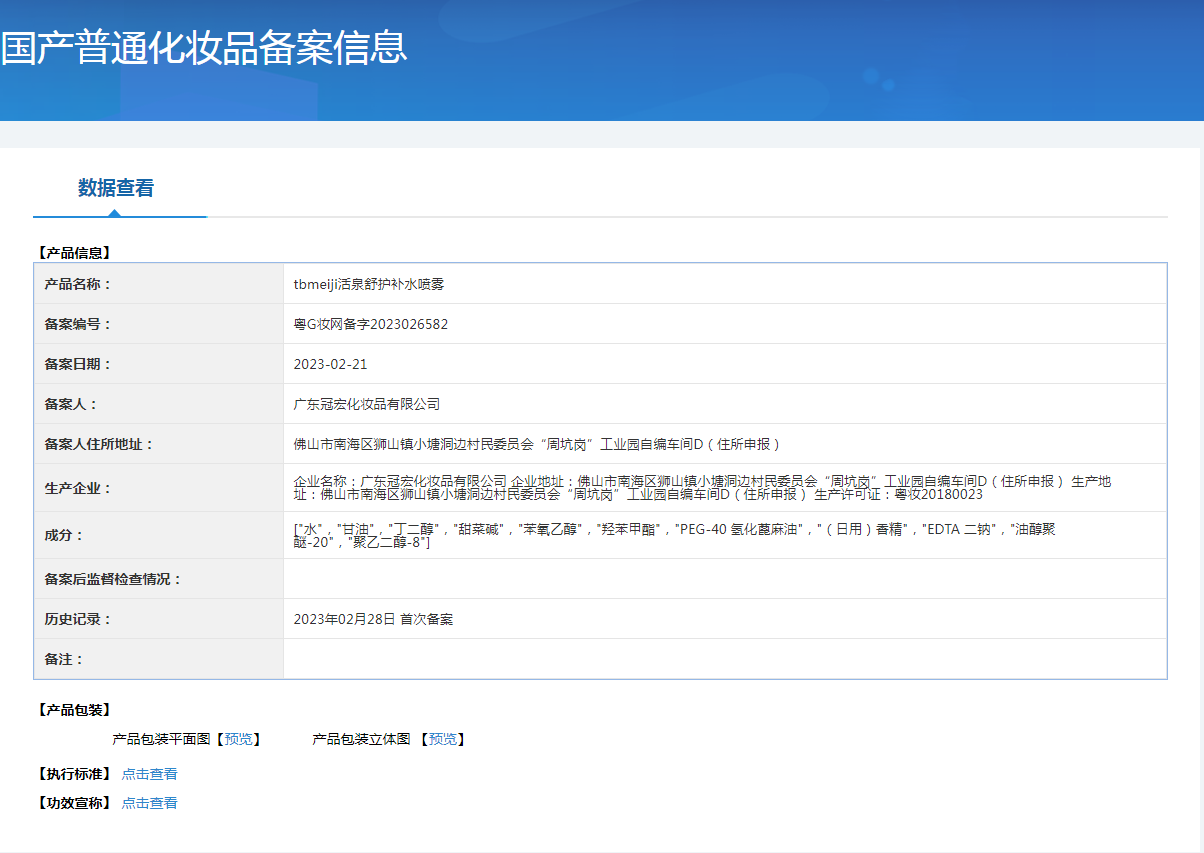Click the 产品包装平面图 label
The image size is (1204, 853).
(x=161, y=740)
